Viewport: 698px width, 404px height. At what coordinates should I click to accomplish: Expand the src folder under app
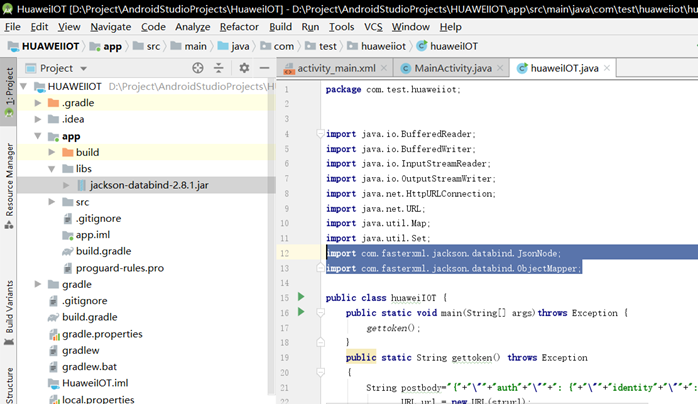[52, 202]
